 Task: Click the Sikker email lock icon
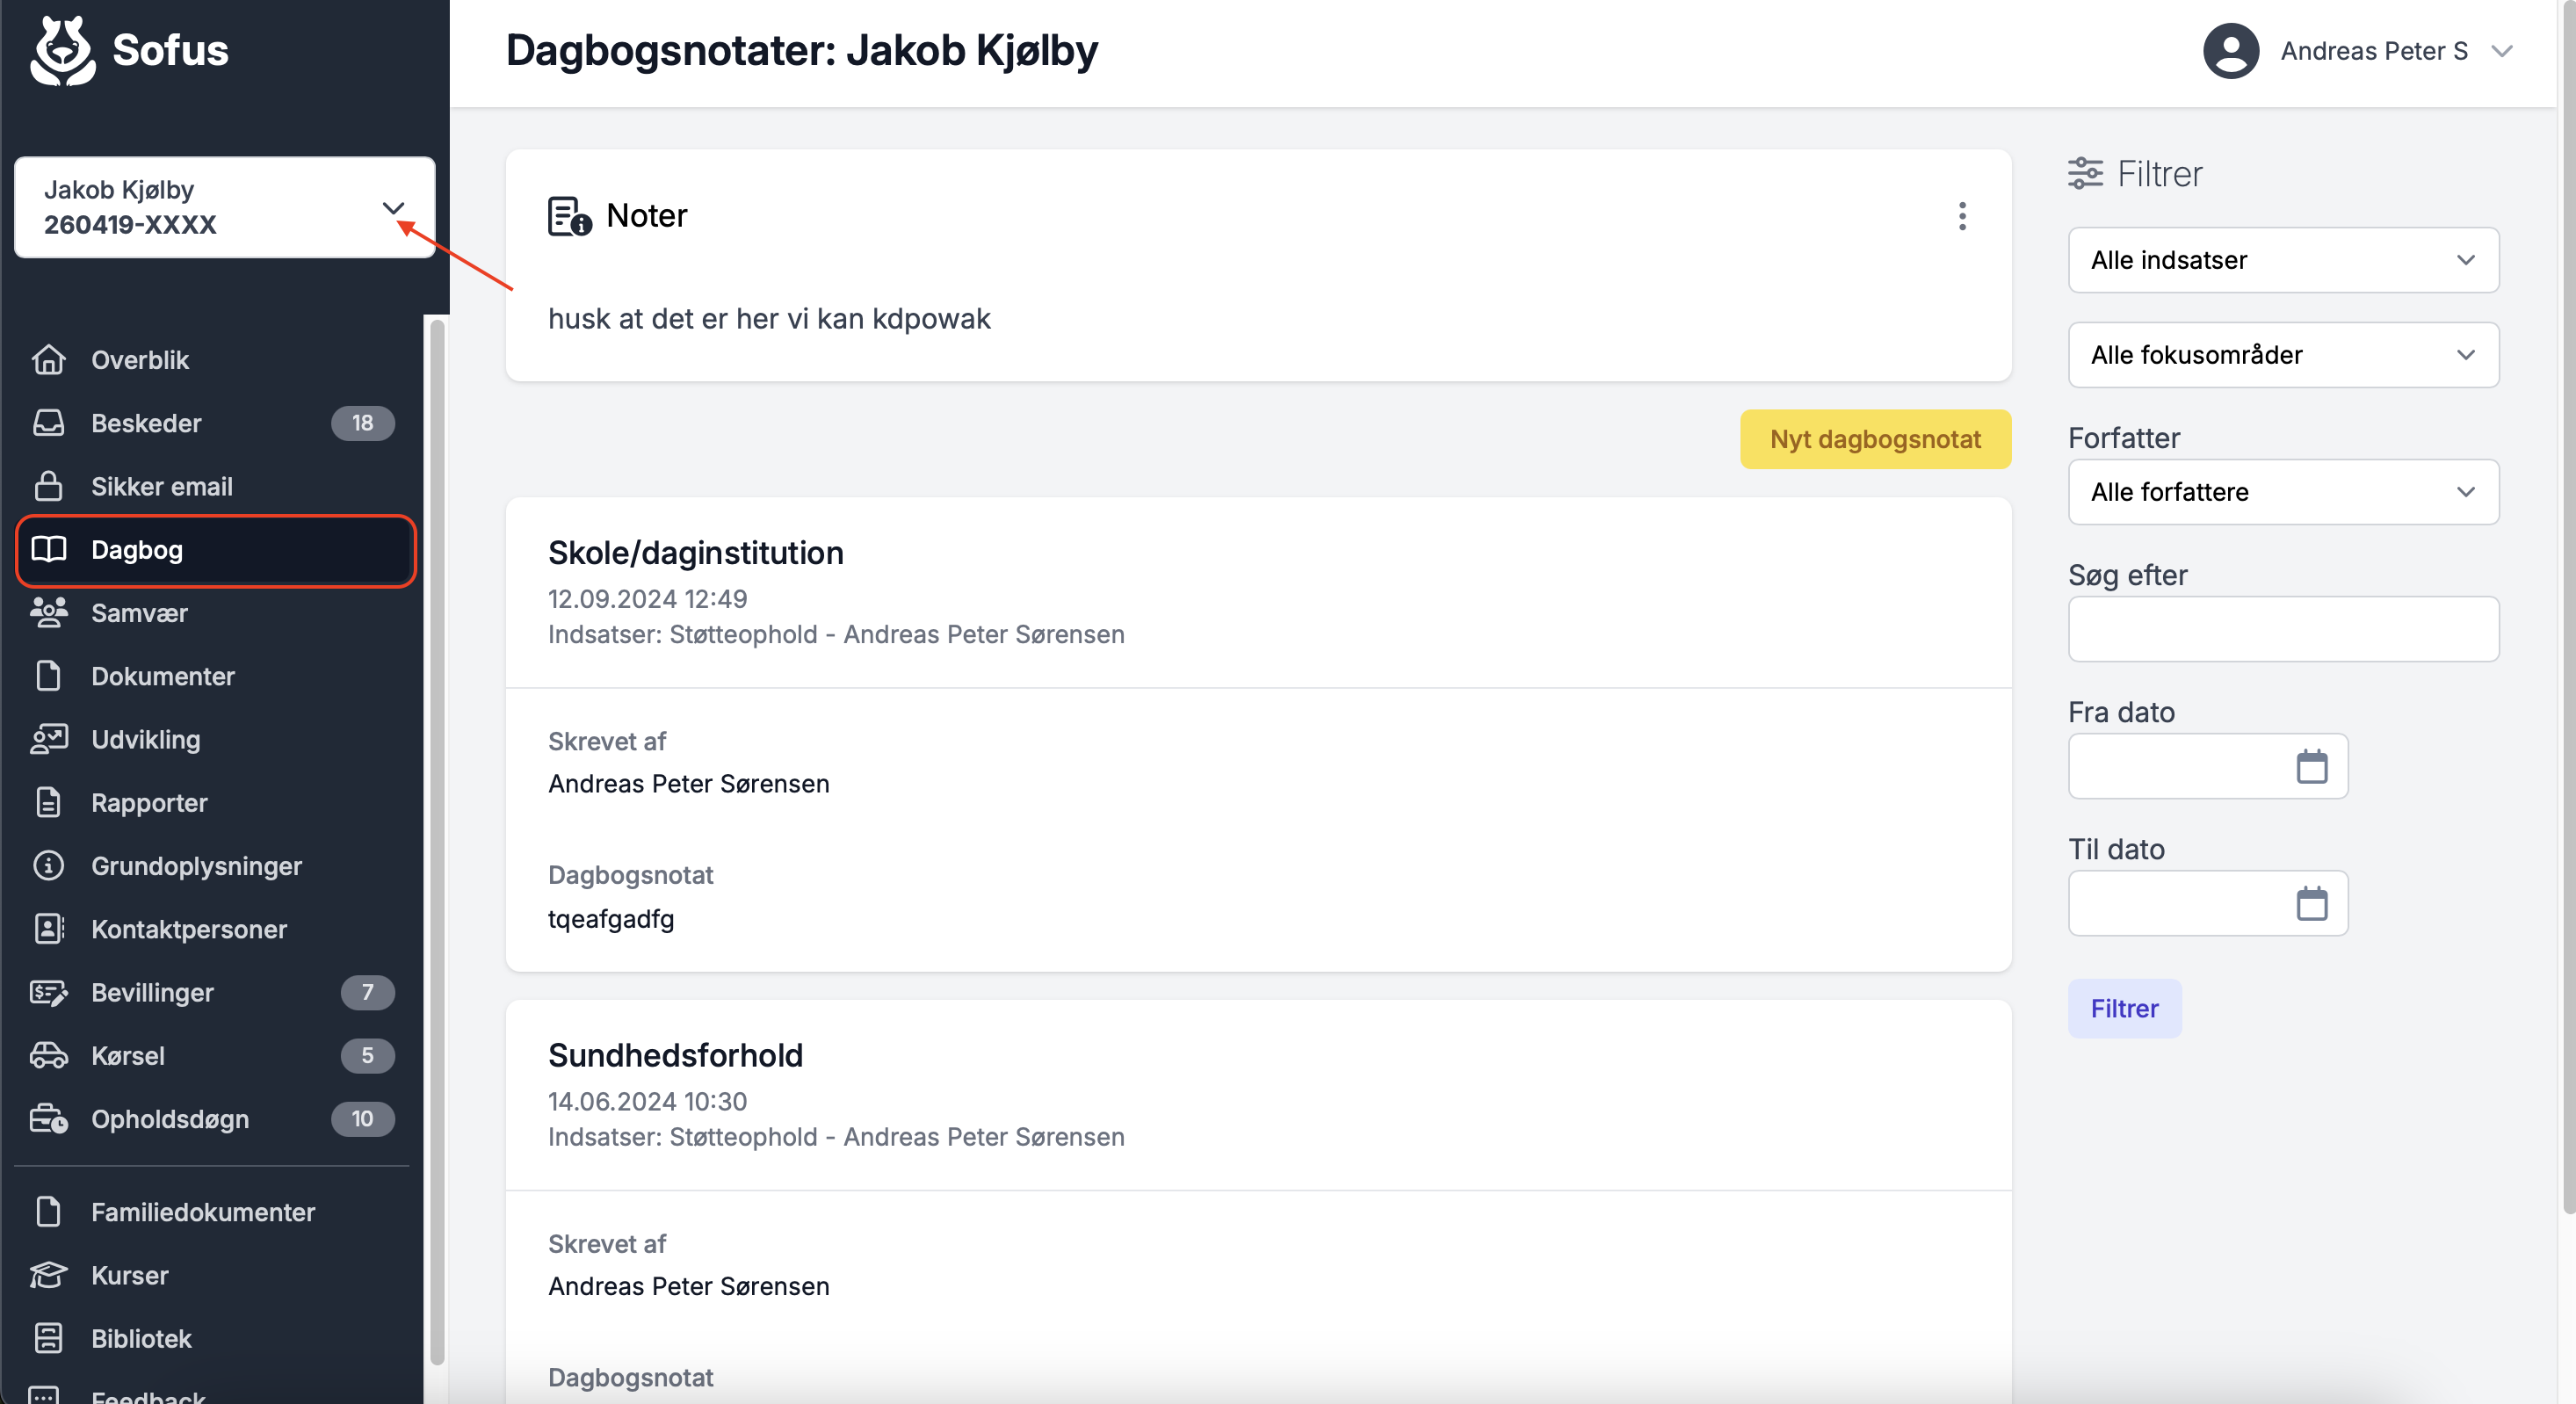pos(48,487)
